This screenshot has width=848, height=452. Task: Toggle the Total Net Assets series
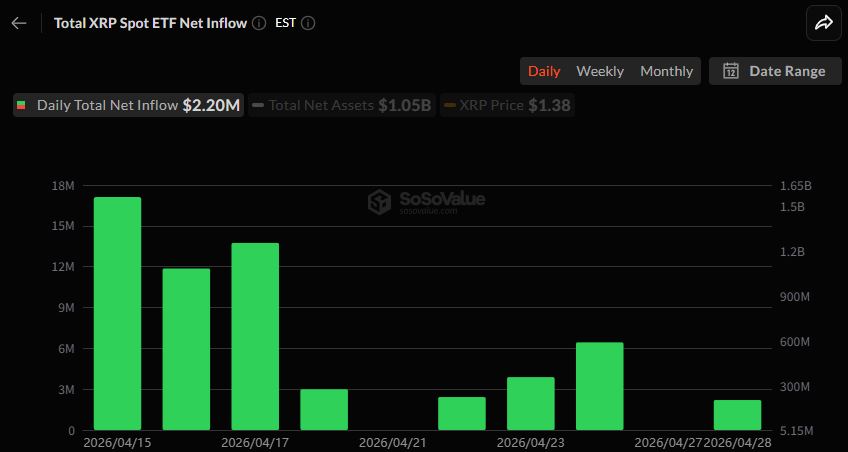click(x=342, y=105)
